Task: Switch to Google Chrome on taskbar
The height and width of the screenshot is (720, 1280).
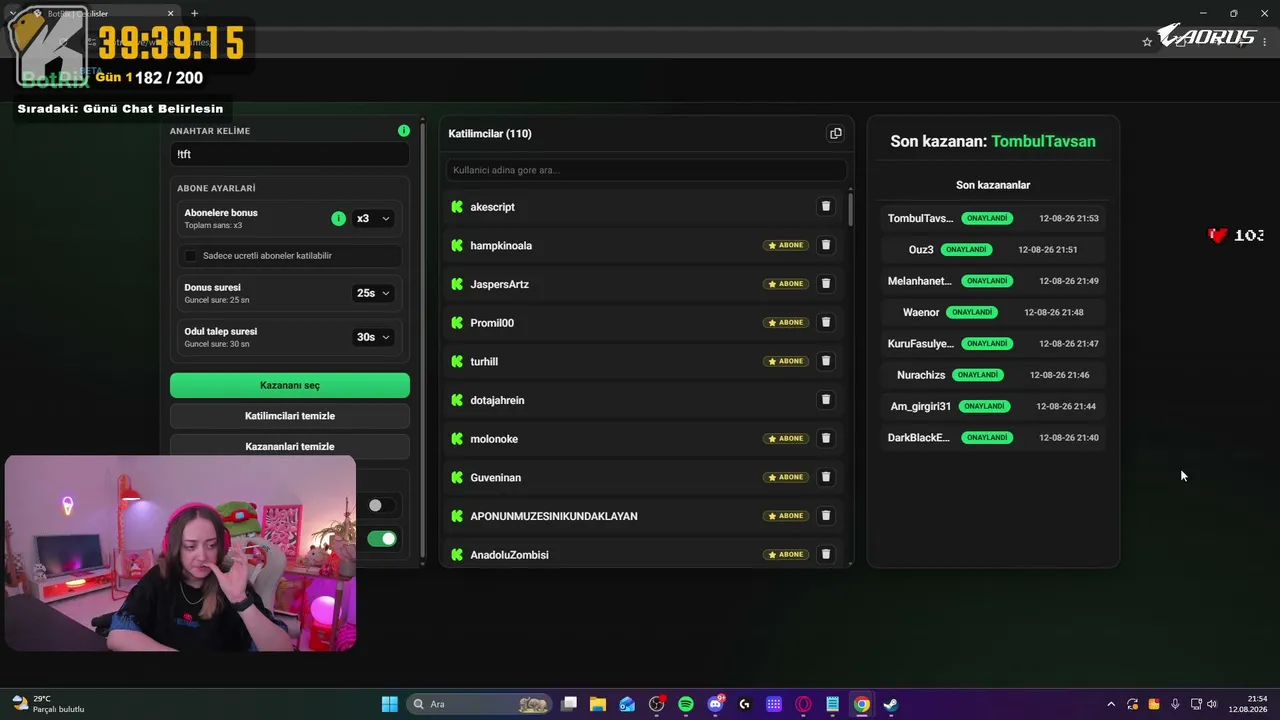Action: pos(861,704)
